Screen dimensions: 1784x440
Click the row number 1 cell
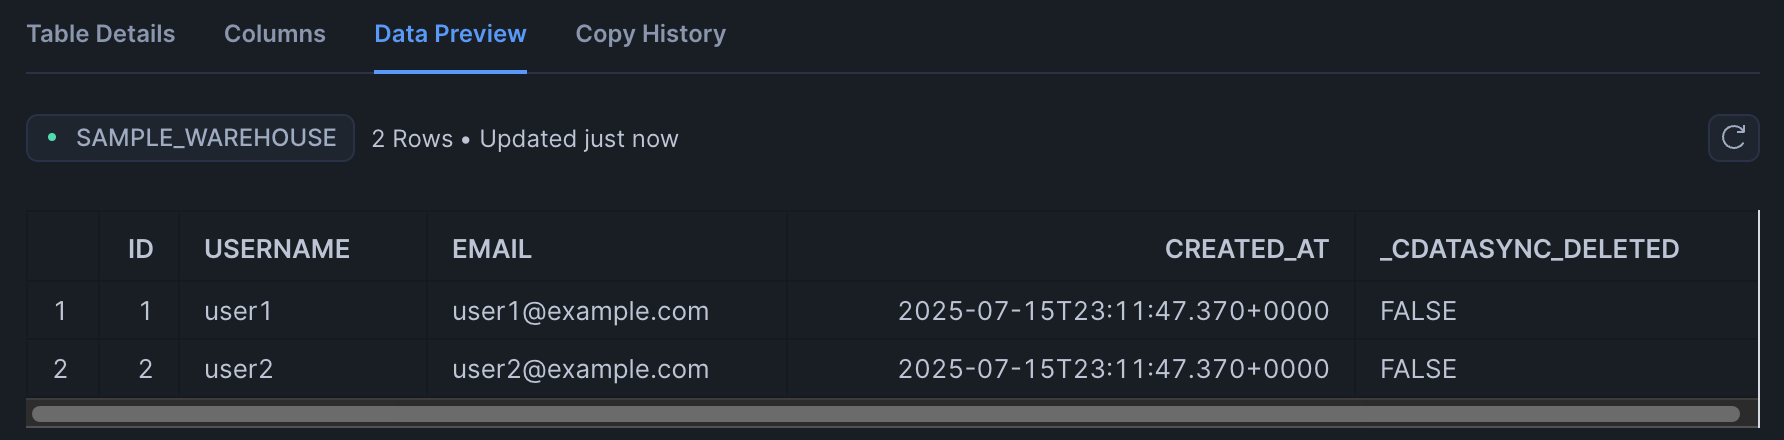[62, 311]
